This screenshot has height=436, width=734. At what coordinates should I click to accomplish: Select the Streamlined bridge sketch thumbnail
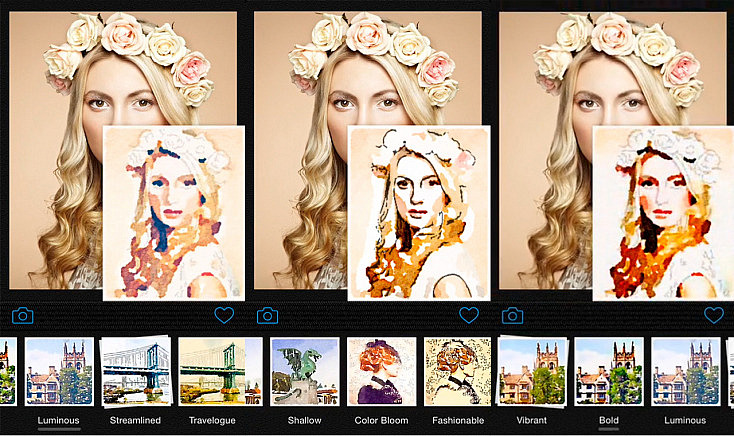(136, 372)
